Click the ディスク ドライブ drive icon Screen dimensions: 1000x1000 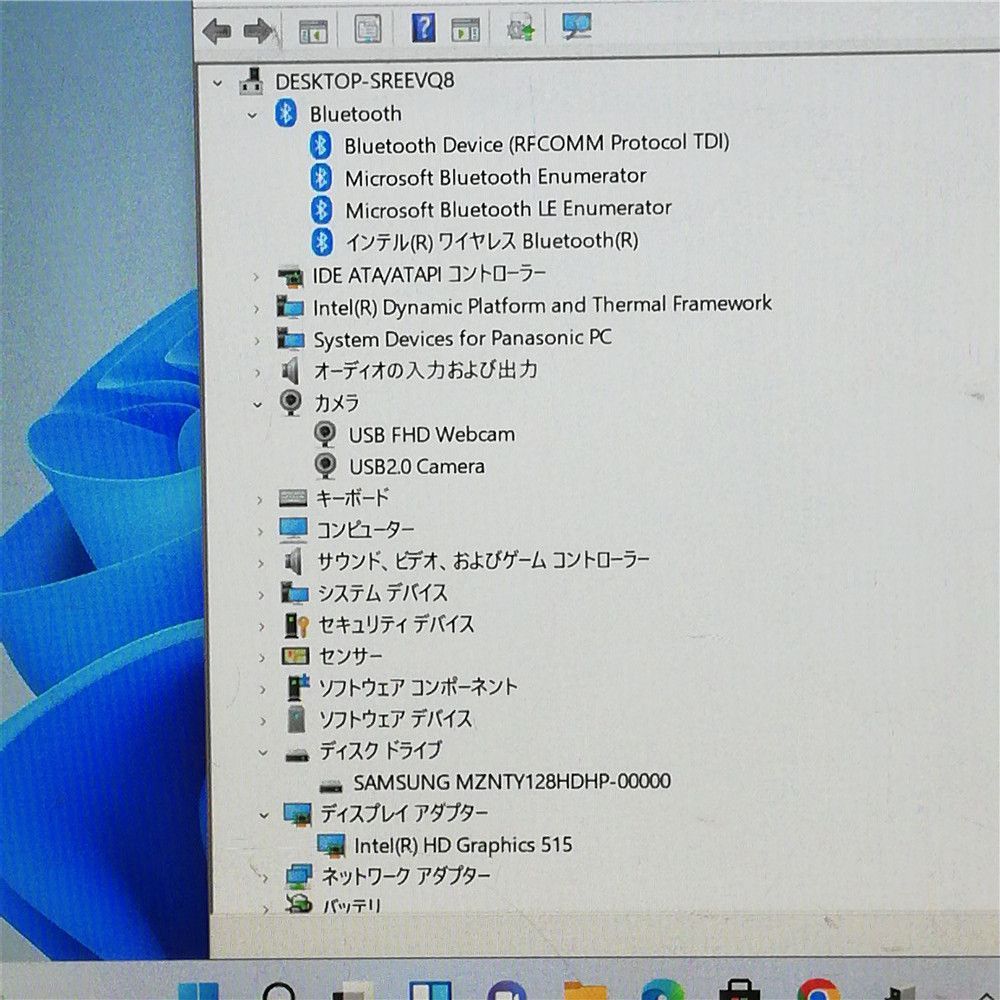(297, 756)
